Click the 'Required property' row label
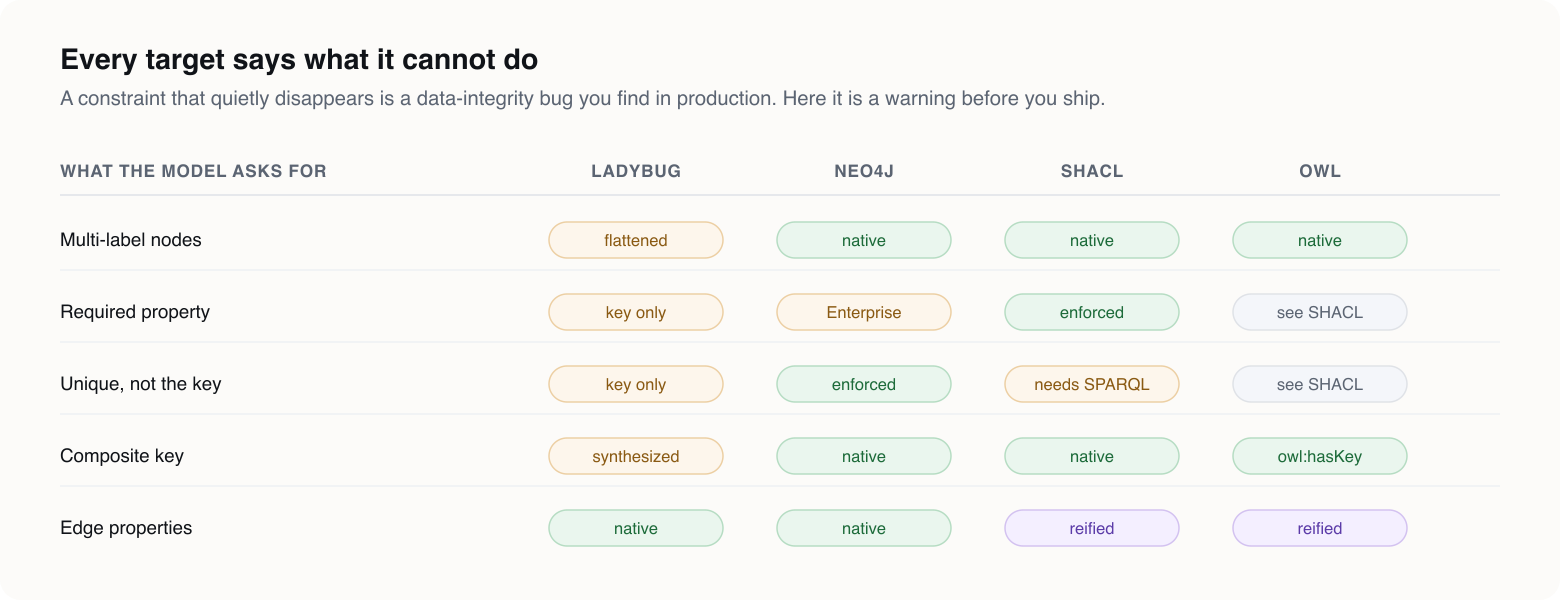Image resolution: width=1560 pixels, height=600 pixels. [x=135, y=312]
